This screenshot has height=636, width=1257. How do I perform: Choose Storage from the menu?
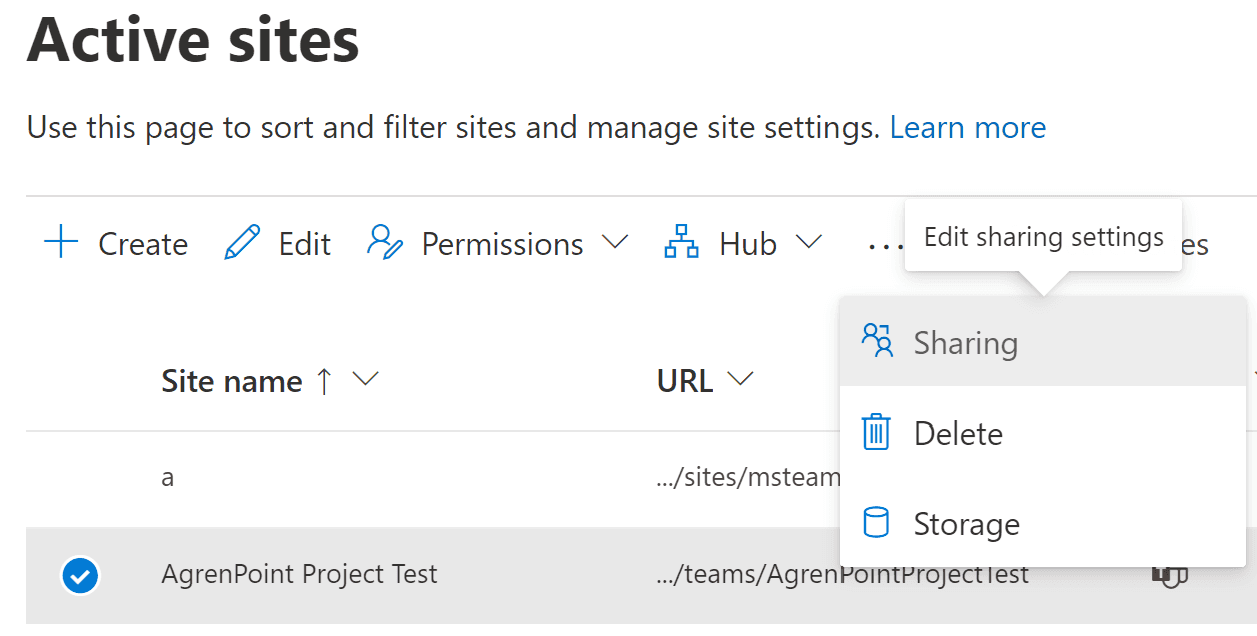(x=966, y=523)
